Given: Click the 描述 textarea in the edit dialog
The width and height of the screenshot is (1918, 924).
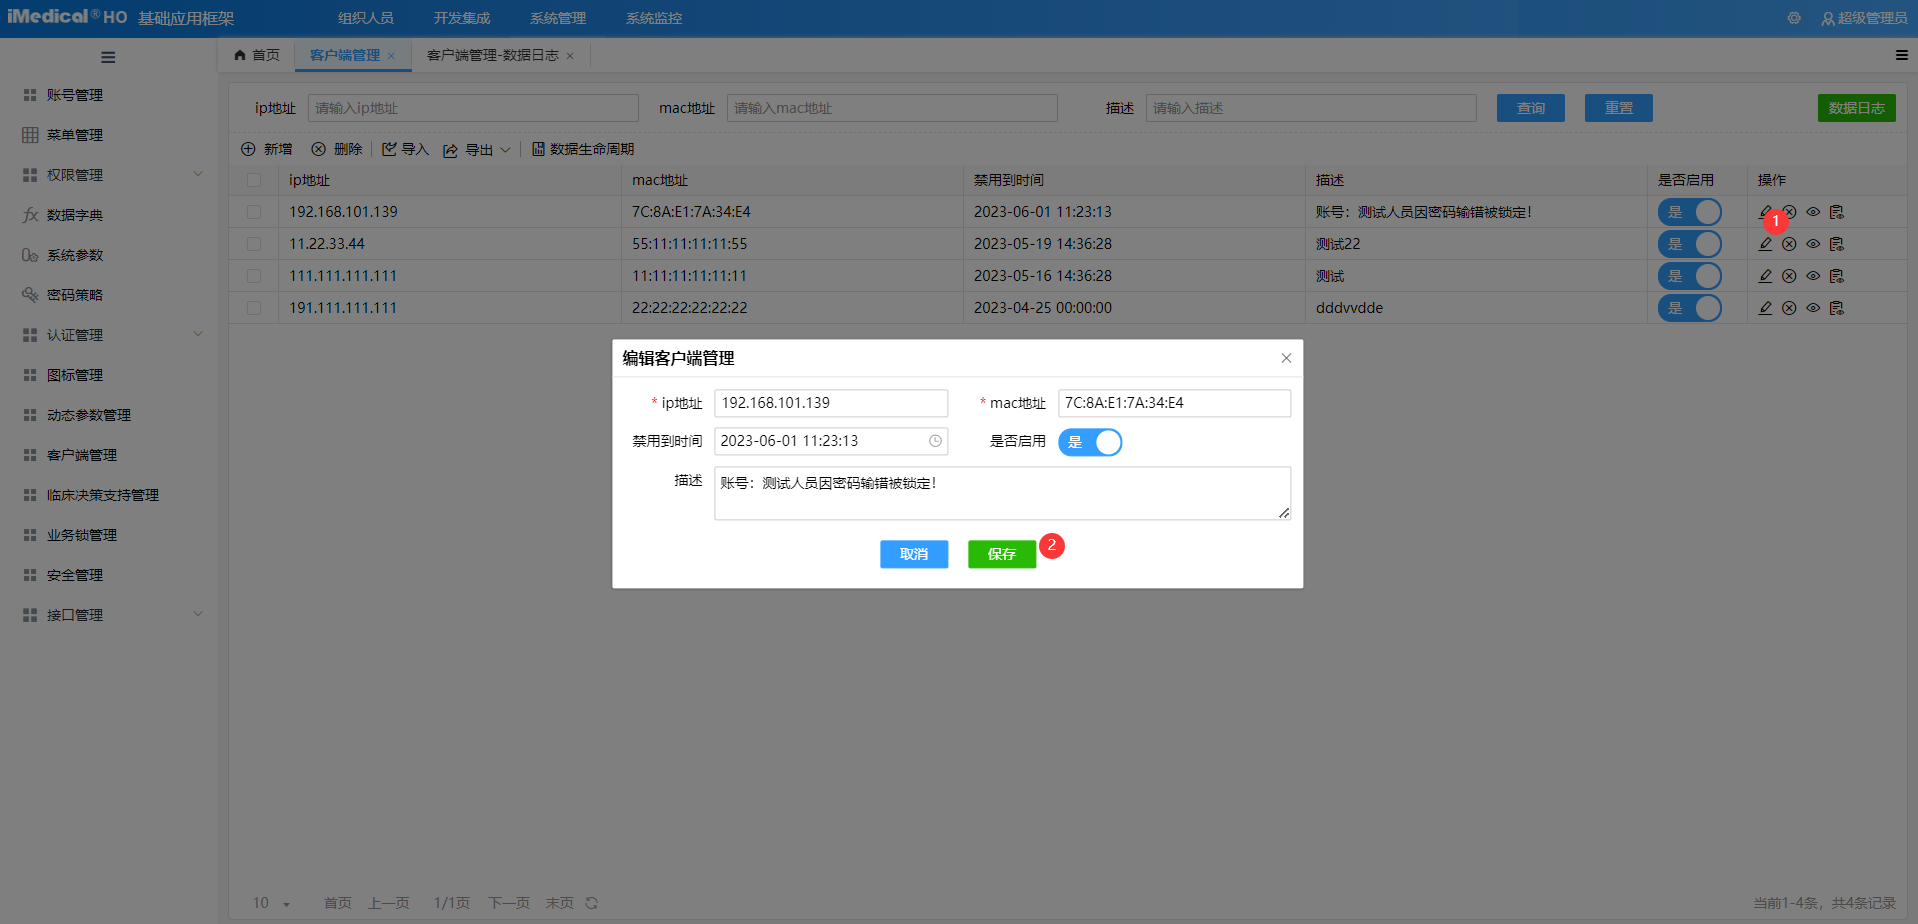Looking at the screenshot, I should tap(1002, 493).
